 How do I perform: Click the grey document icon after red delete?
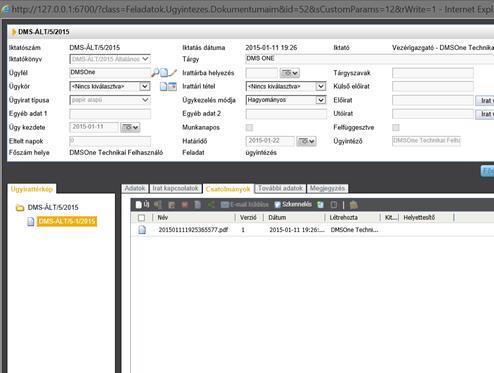pos(198,205)
